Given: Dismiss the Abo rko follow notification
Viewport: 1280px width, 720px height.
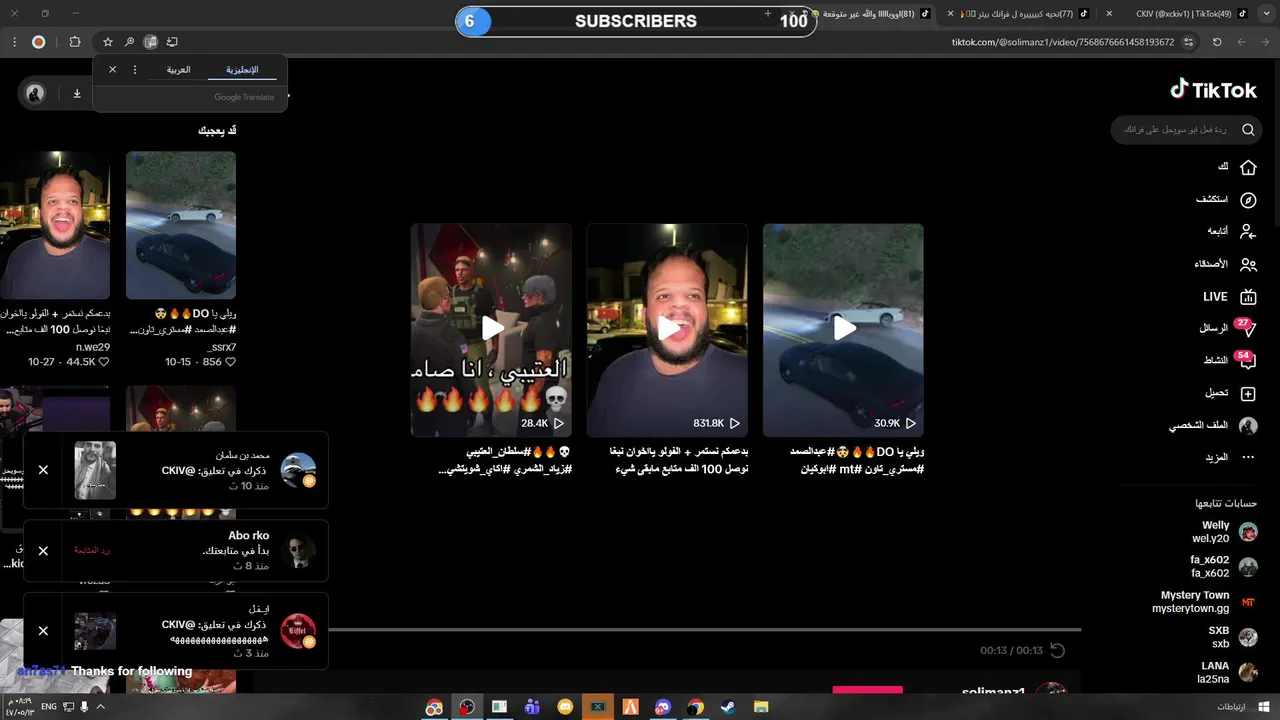Looking at the screenshot, I should click(43, 551).
